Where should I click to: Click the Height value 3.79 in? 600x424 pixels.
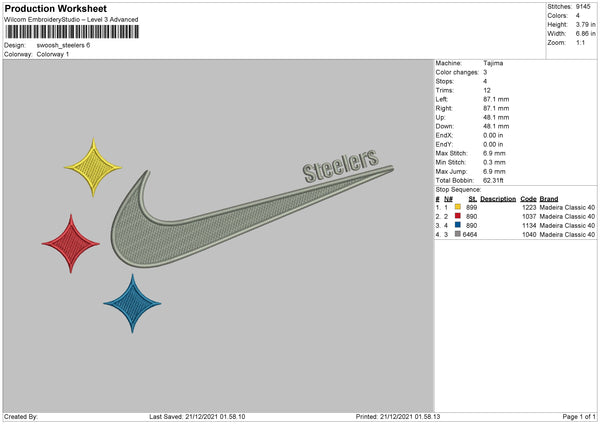[586, 24]
